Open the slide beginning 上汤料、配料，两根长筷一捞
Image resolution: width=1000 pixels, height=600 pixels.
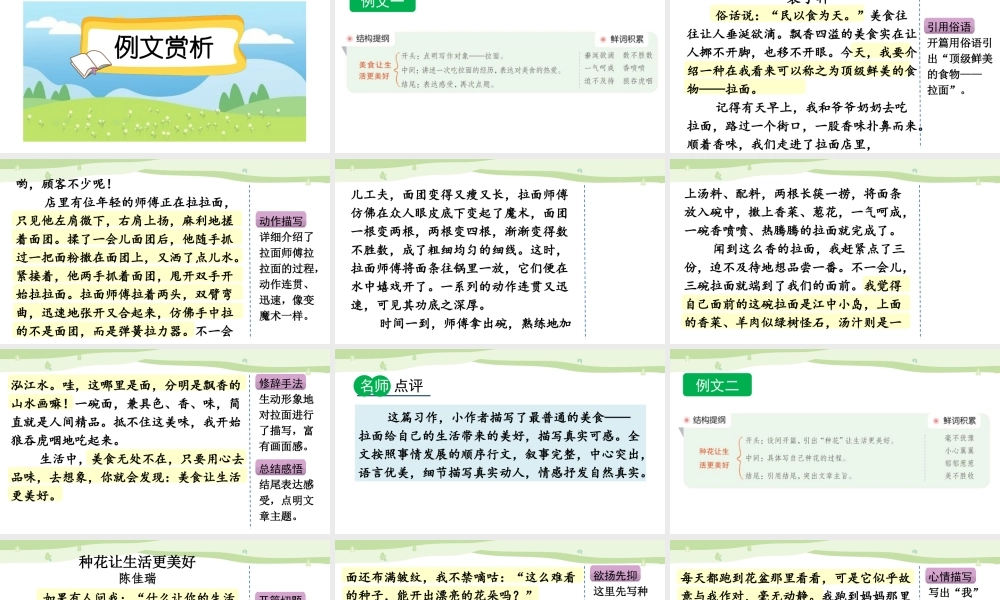pos(835,251)
